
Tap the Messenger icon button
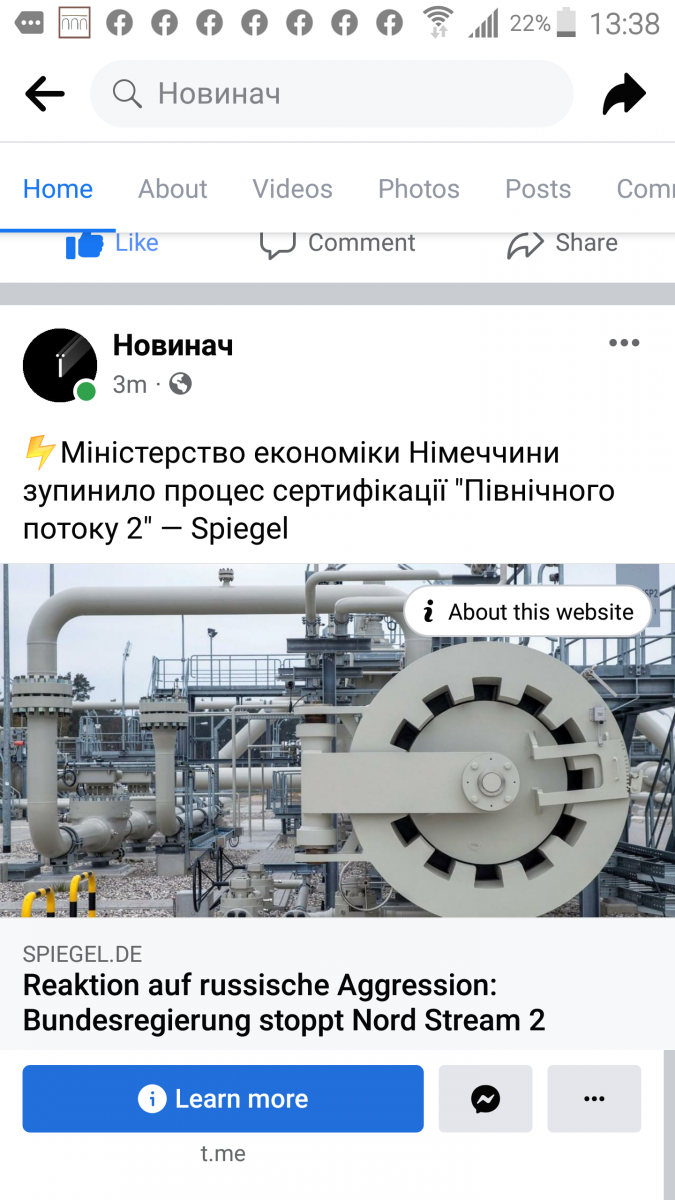[485, 1099]
